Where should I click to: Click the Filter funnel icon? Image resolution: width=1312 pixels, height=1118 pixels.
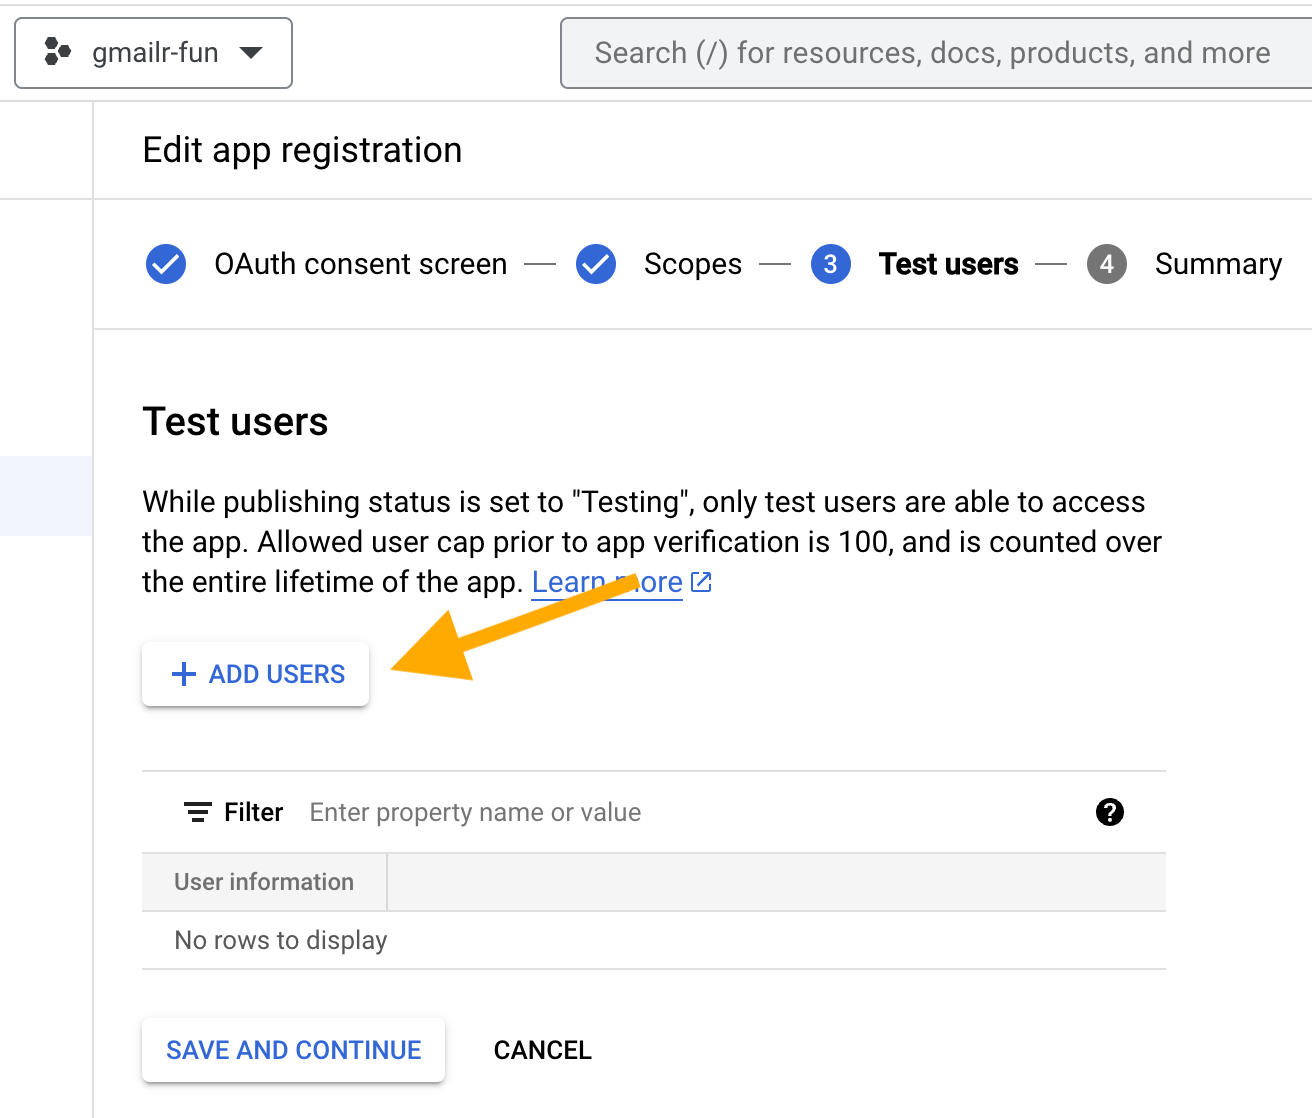point(199,812)
